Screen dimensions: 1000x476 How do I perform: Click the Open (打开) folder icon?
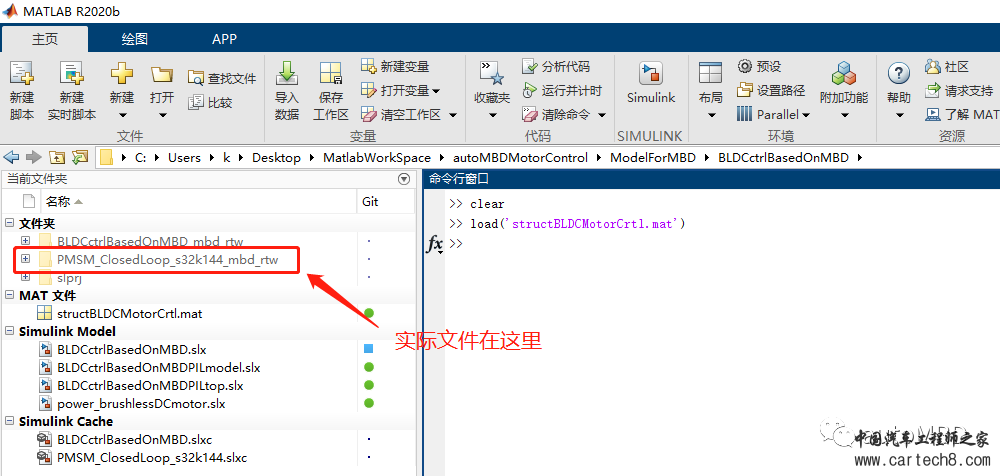click(x=162, y=74)
